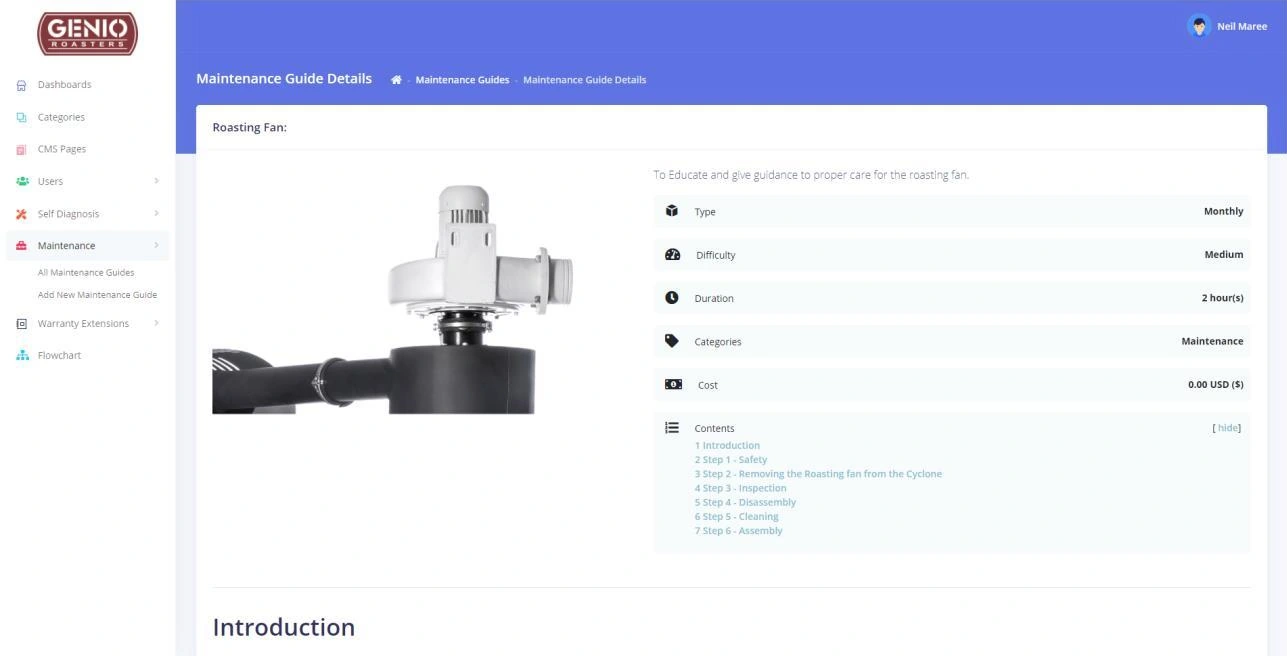Jump to Step 2 - Removing the Roasting fan
Image resolution: width=1287 pixels, height=656 pixels.
818,474
